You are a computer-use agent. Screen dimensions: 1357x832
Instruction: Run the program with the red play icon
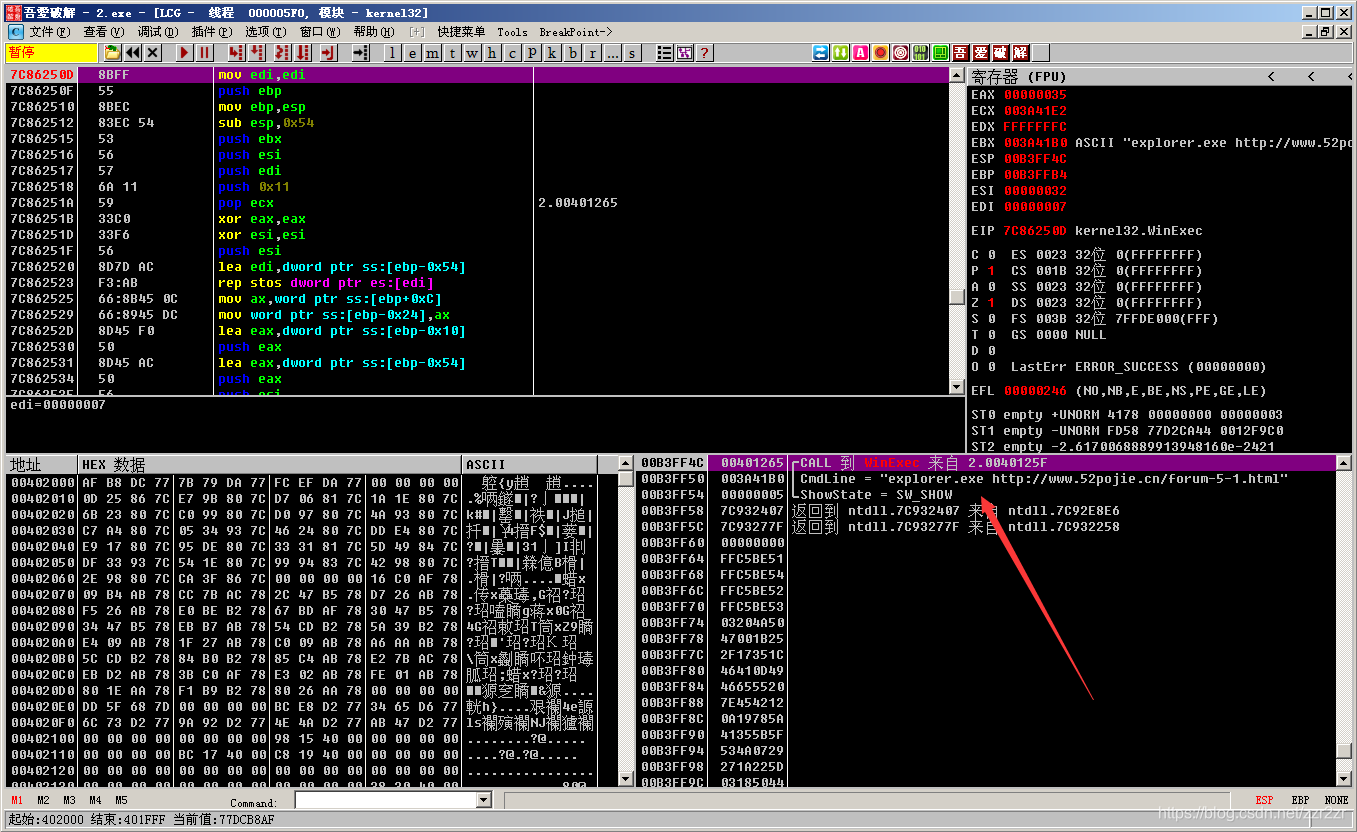point(185,53)
